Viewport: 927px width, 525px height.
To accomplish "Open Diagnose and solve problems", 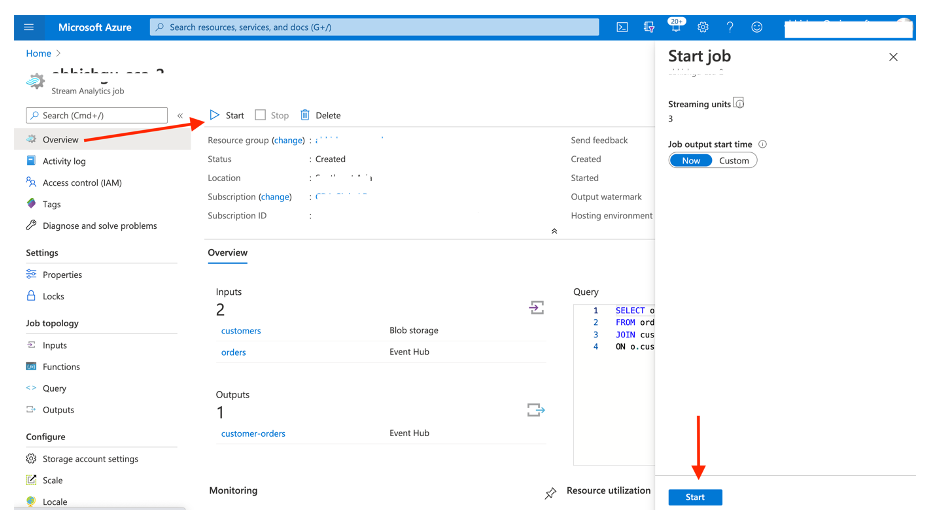I will (x=102, y=226).
